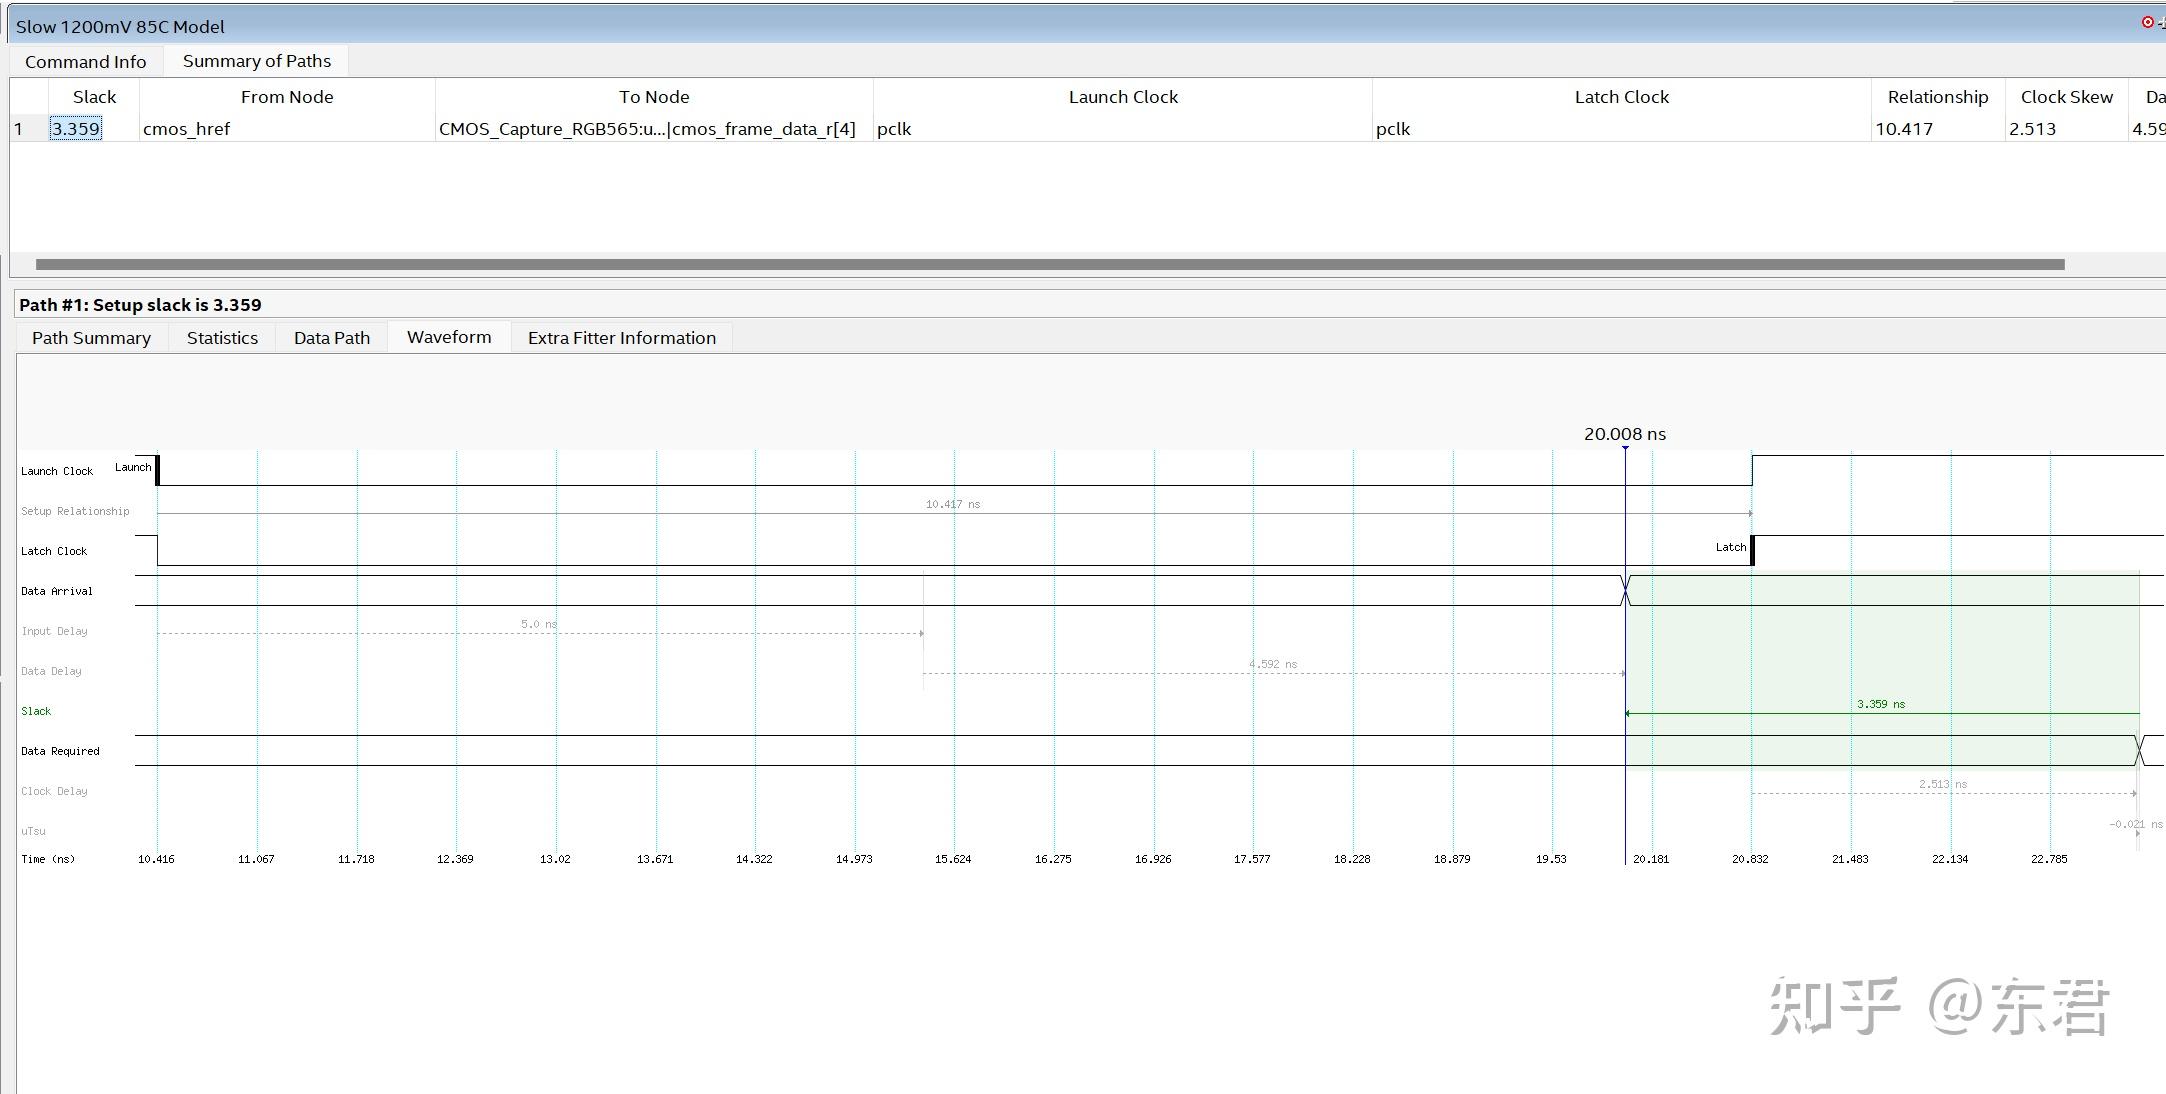Sort by Launch Clock column header
Viewport: 2166px width, 1094px height.
pyautogui.click(x=1123, y=97)
